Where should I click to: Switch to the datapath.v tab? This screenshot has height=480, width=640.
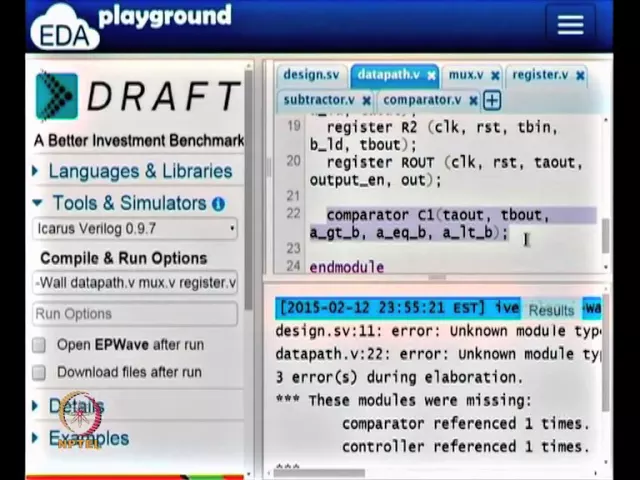tap(388, 75)
